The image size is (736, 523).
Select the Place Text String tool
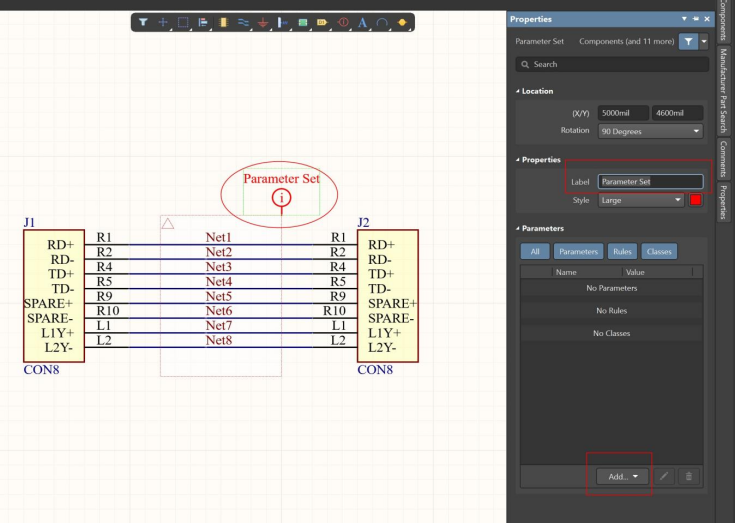click(362, 22)
